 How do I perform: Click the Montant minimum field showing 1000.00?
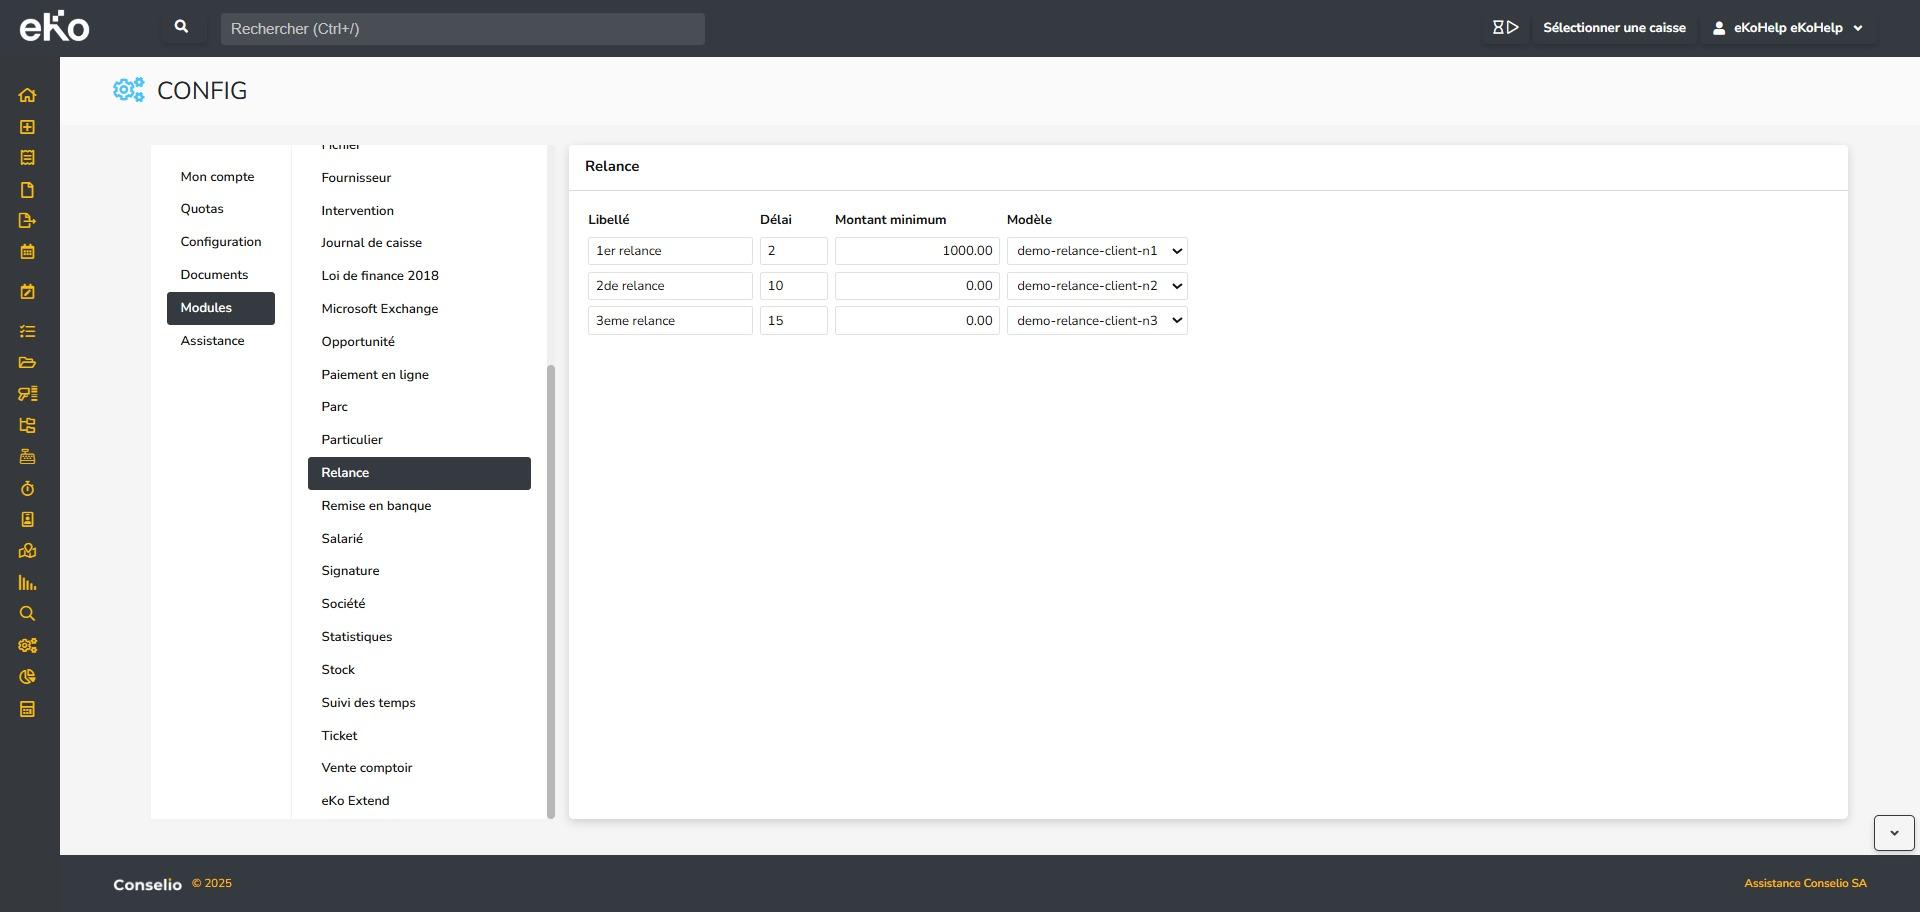(917, 251)
